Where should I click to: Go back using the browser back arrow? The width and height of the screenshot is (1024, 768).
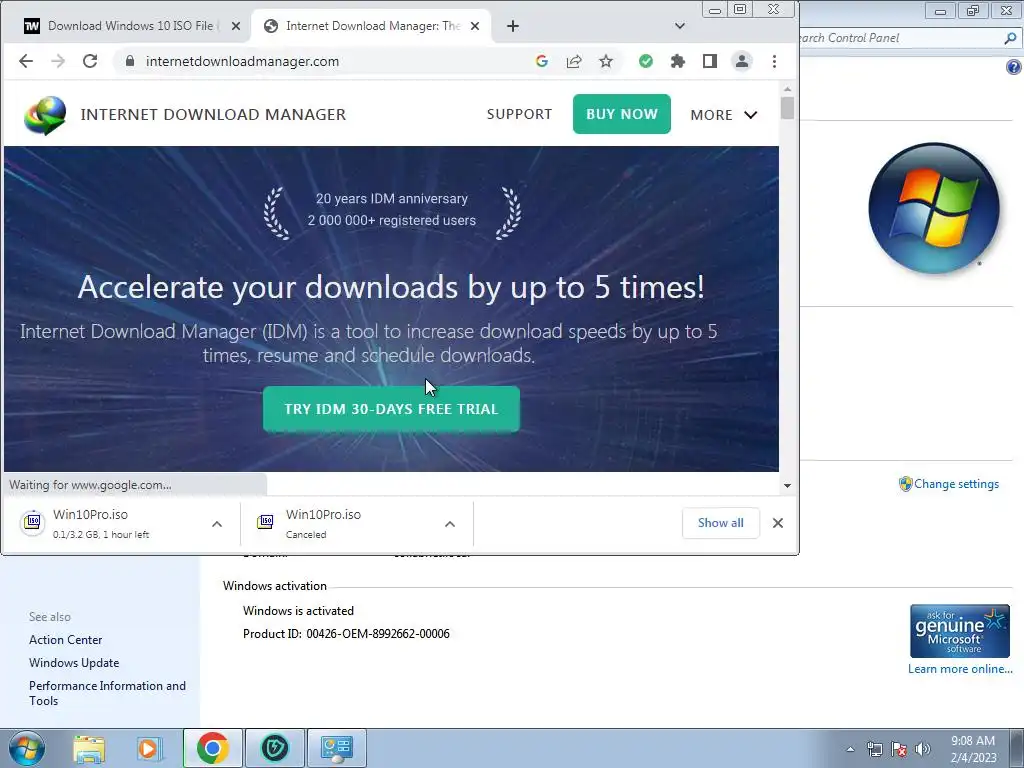[x=26, y=61]
